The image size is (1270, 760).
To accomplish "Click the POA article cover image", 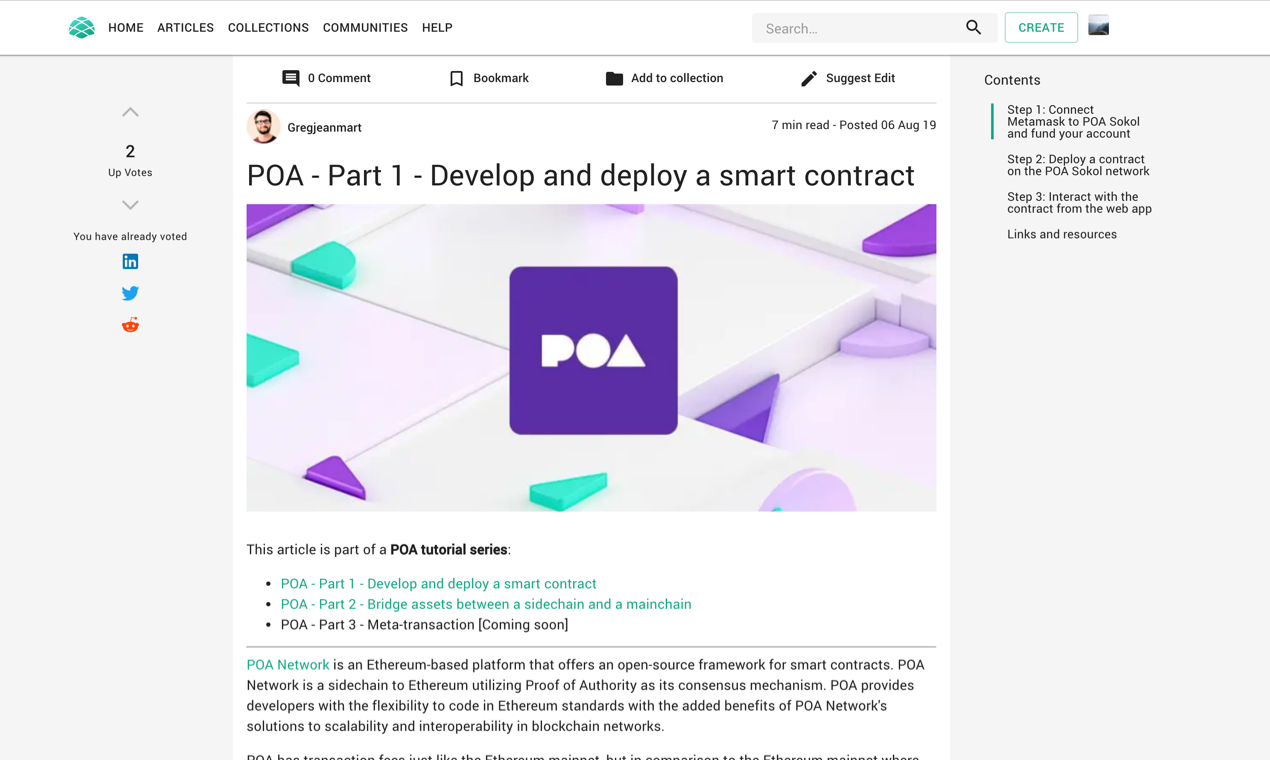I will (x=591, y=358).
